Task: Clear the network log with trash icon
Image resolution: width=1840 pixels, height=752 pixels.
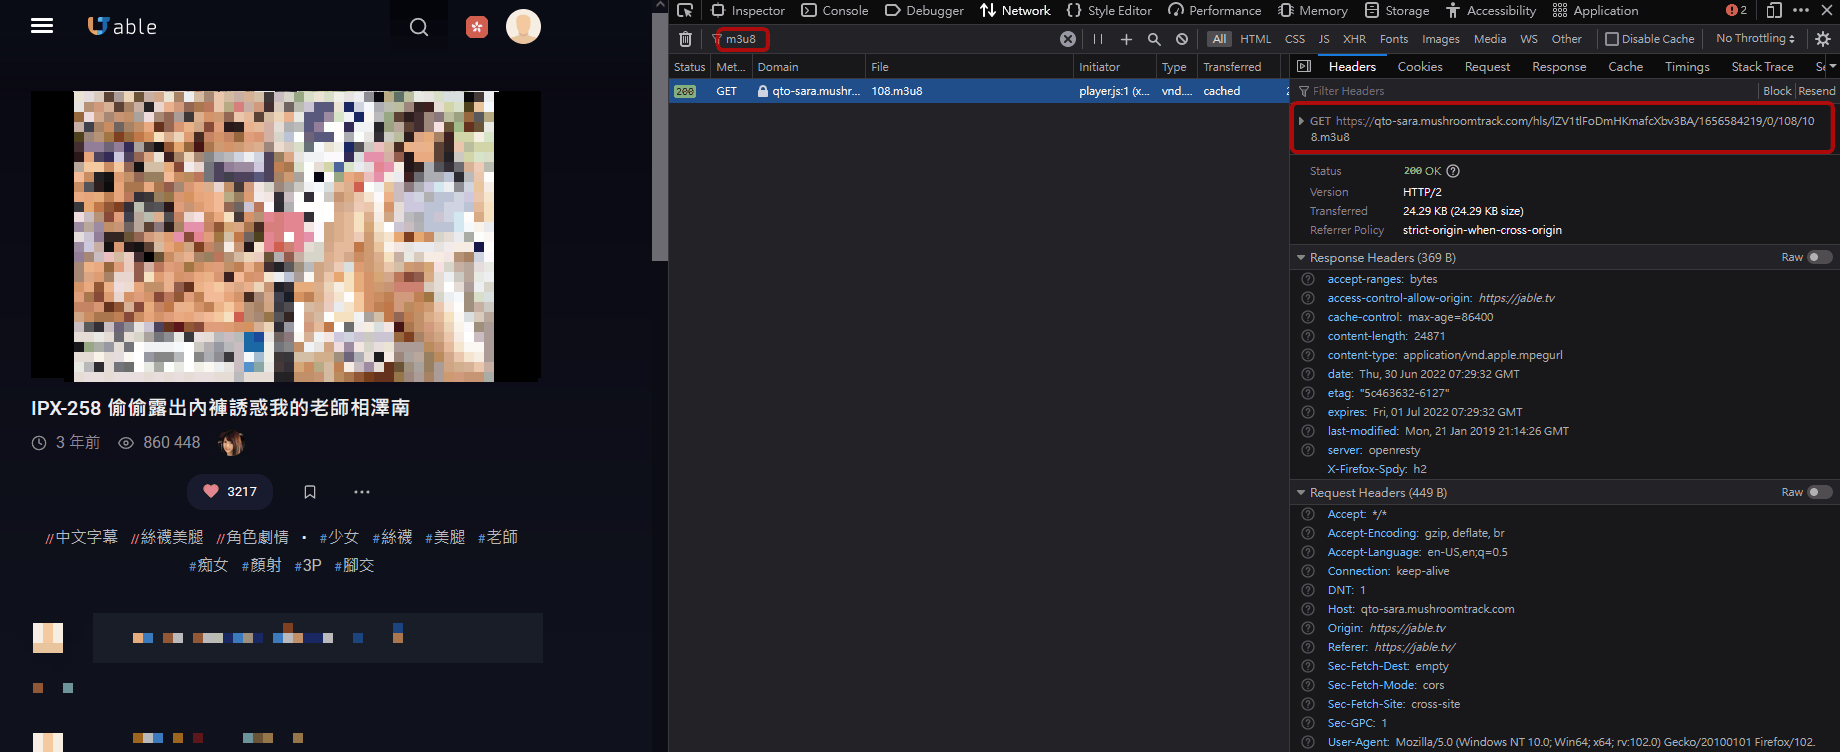Action: (x=685, y=39)
